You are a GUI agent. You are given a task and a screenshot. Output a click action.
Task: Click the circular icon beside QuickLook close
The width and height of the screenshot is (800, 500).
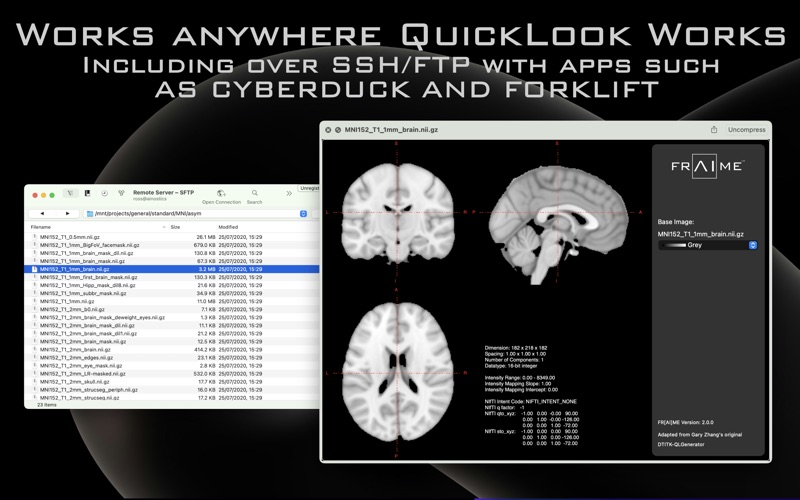[x=338, y=130]
